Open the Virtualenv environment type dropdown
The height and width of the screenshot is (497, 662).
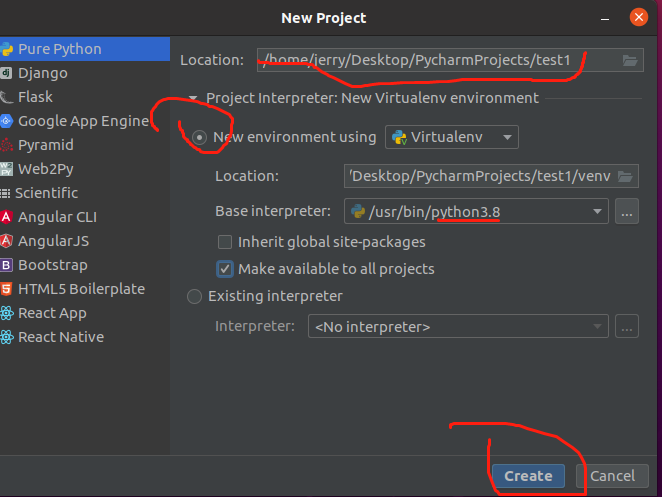tap(452, 137)
